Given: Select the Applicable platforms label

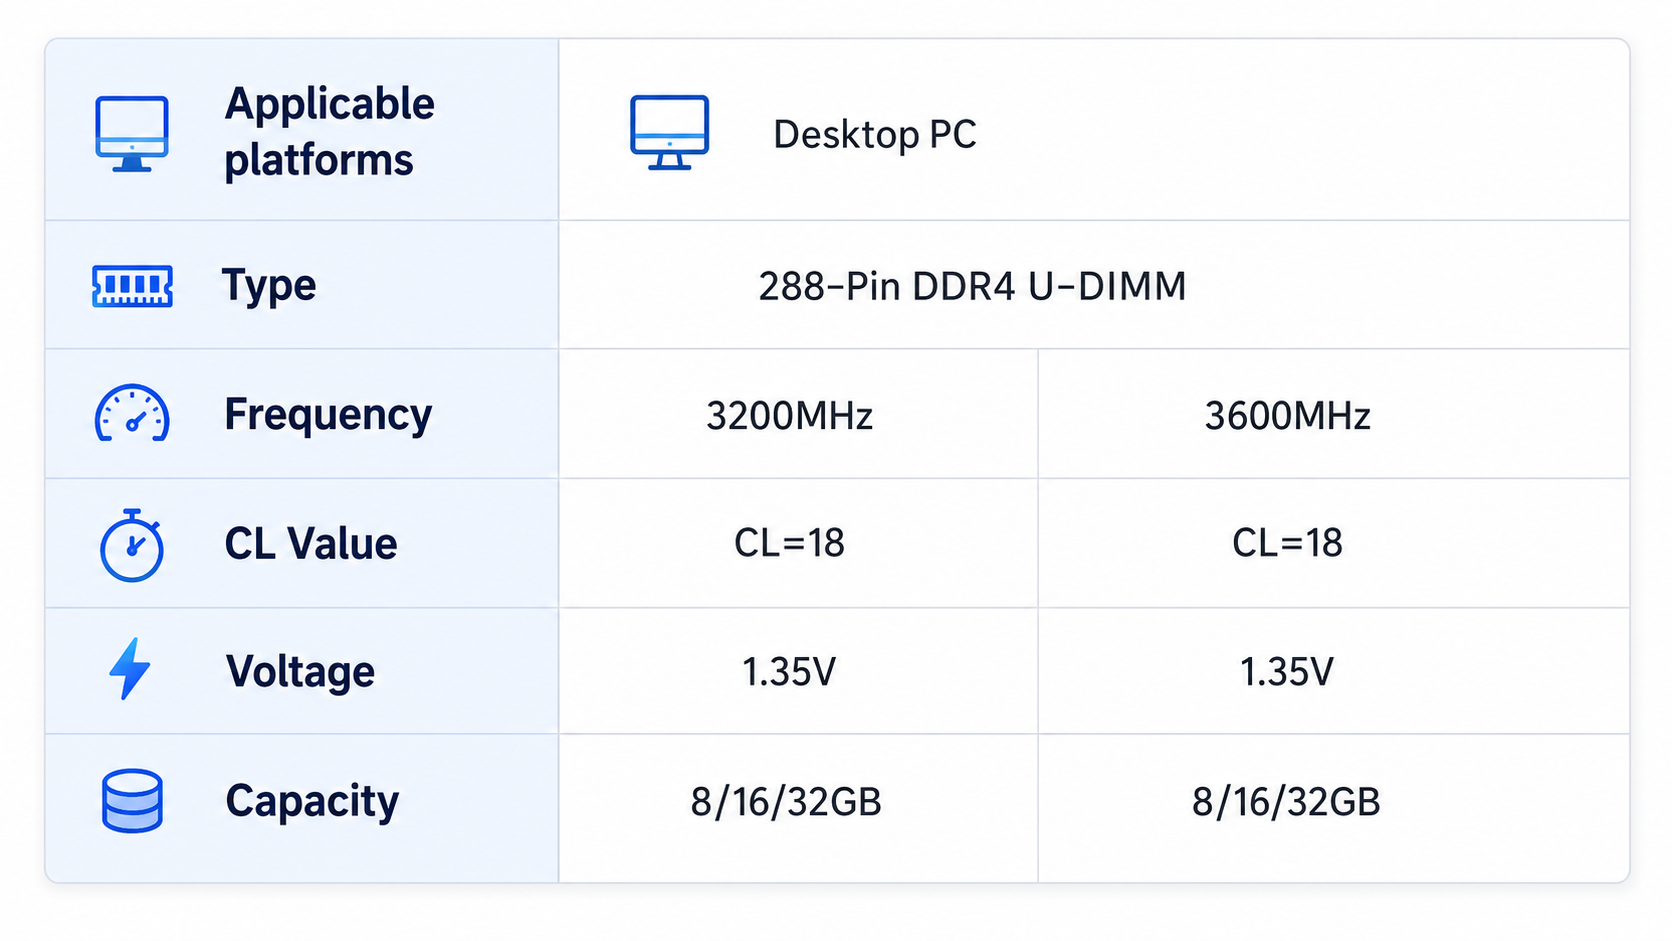Looking at the screenshot, I should (329, 132).
